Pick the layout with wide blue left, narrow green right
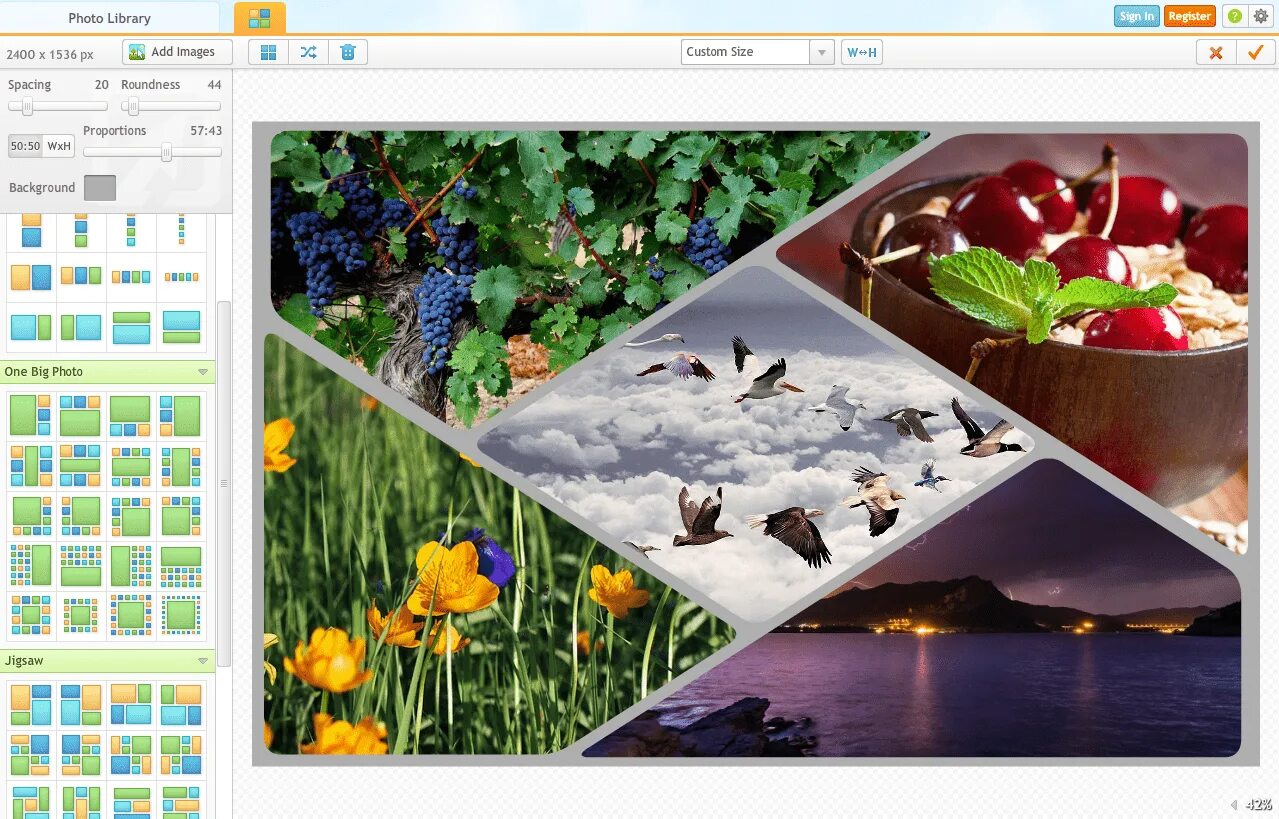The image size is (1279, 819). point(31,327)
